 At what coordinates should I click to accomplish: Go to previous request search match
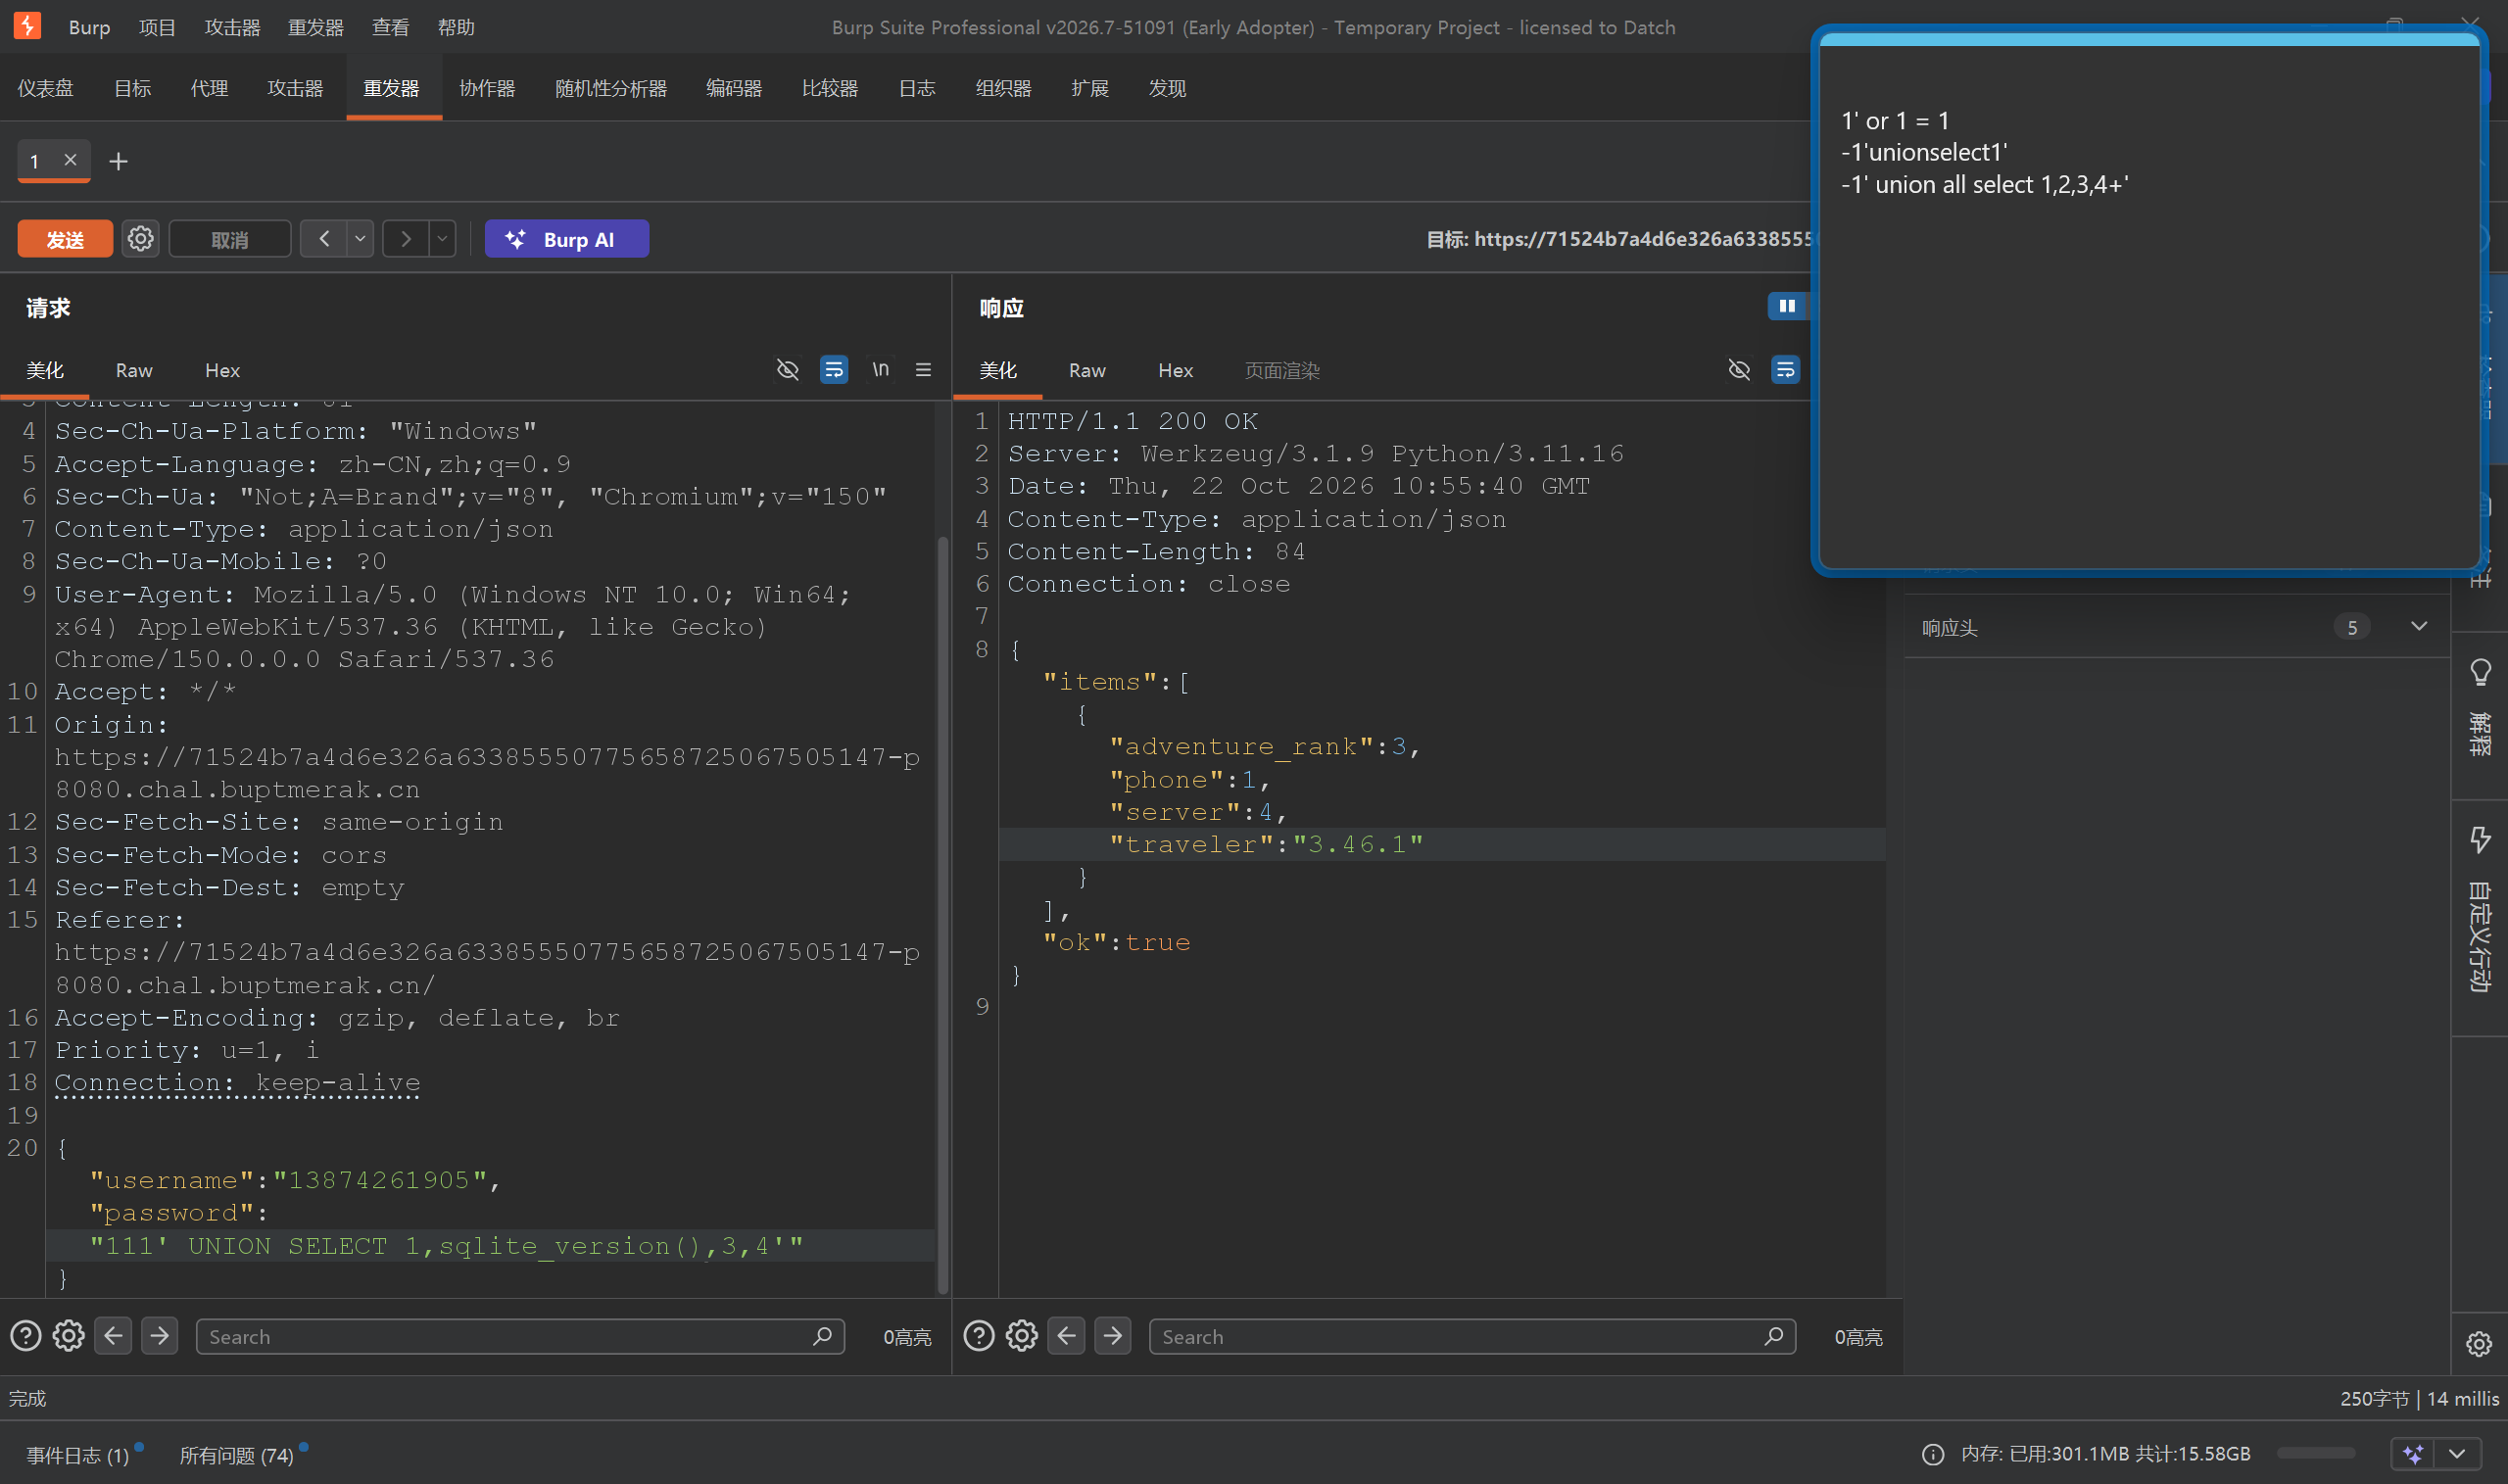[x=113, y=1336]
